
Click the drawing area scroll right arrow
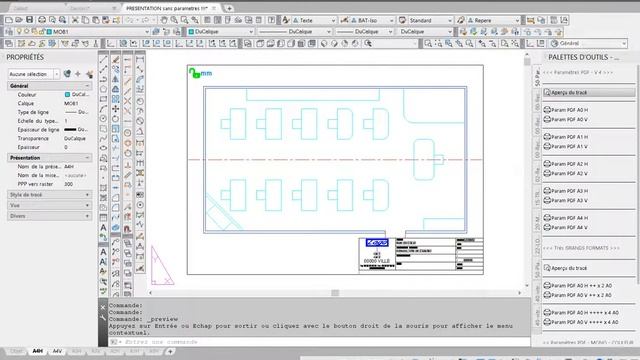click(x=520, y=293)
